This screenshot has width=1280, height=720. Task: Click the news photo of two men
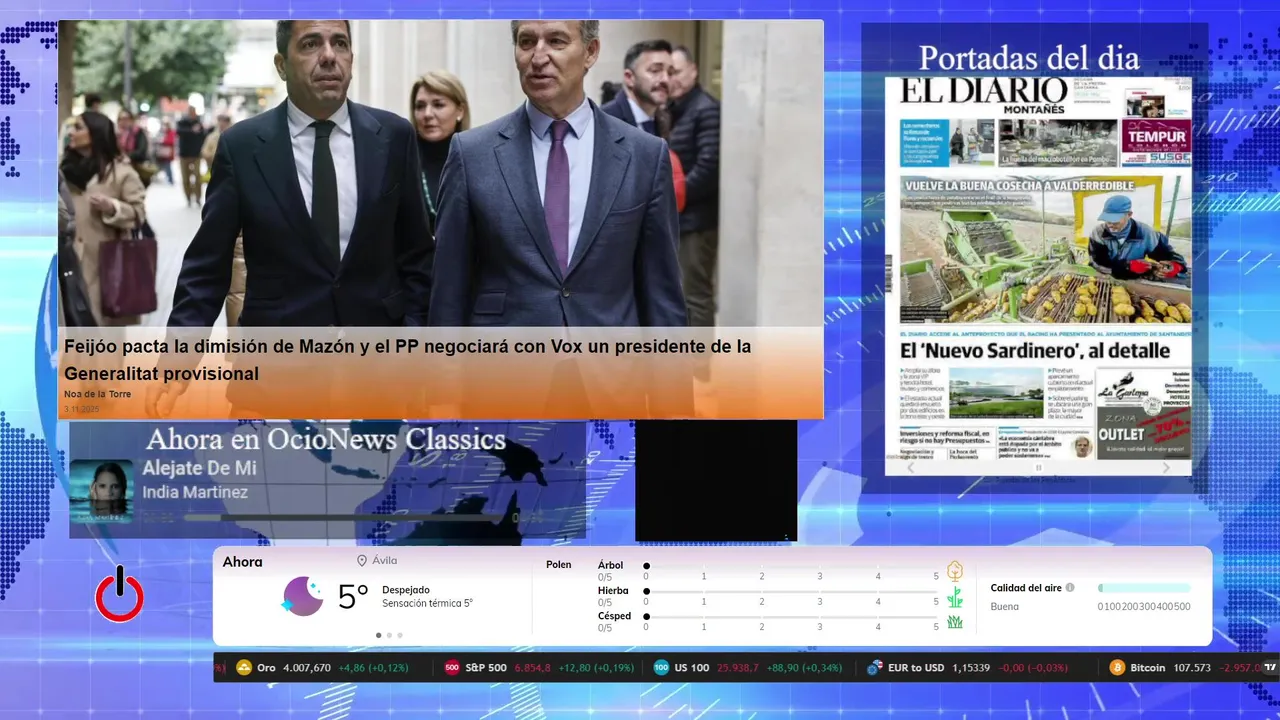pos(441,173)
